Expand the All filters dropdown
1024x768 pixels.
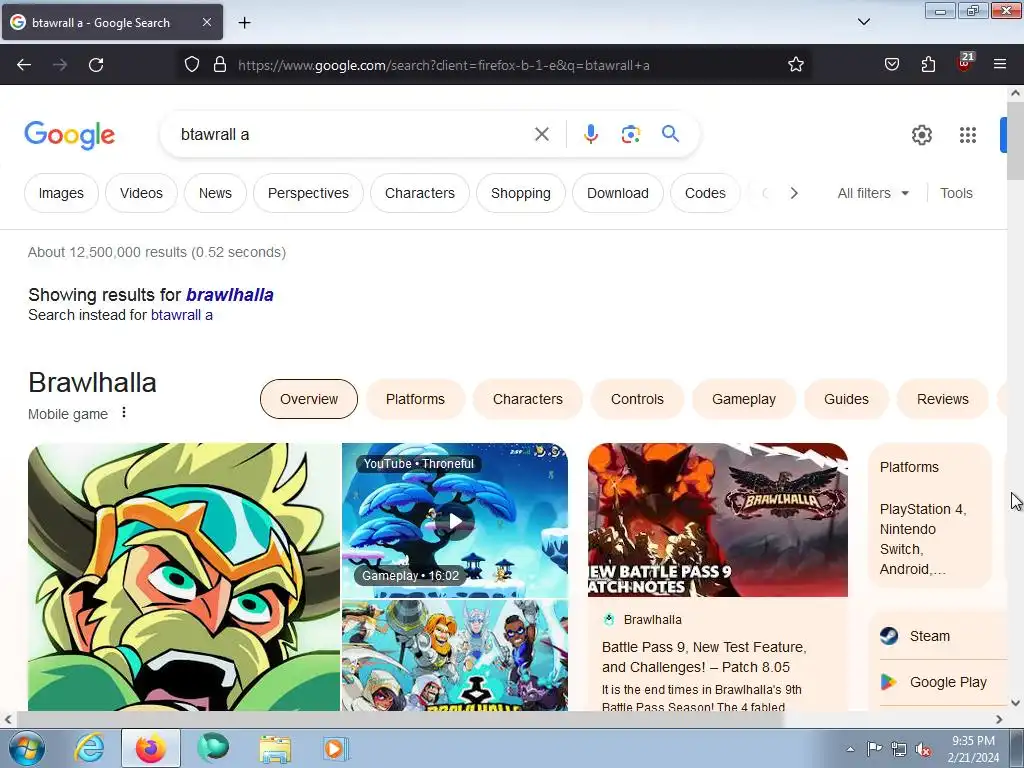pyautogui.click(x=873, y=193)
